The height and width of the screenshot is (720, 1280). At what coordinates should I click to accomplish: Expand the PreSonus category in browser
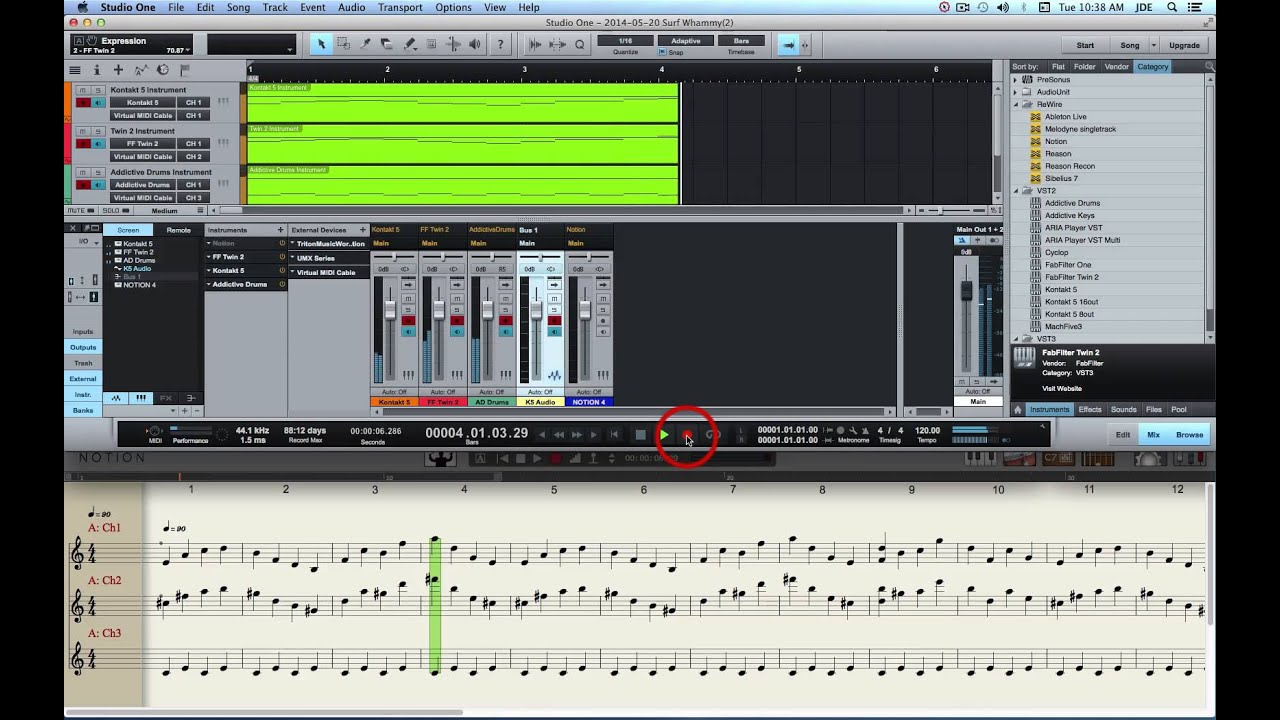coord(1016,79)
